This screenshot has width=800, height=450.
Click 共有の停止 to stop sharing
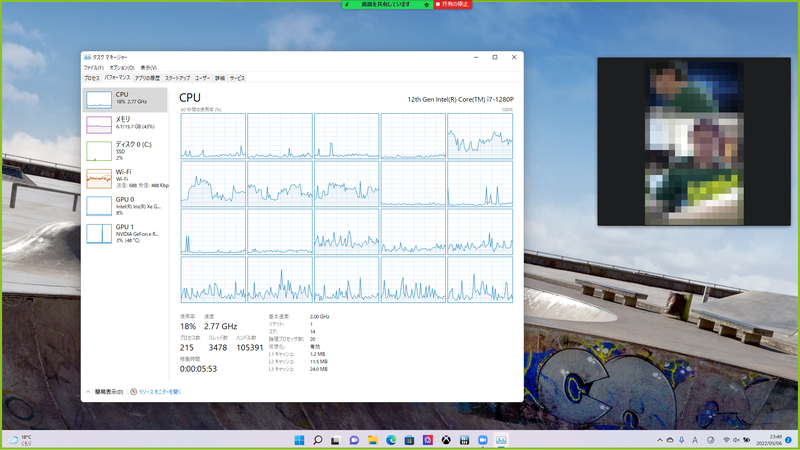pyautogui.click(x=453, y=4)
